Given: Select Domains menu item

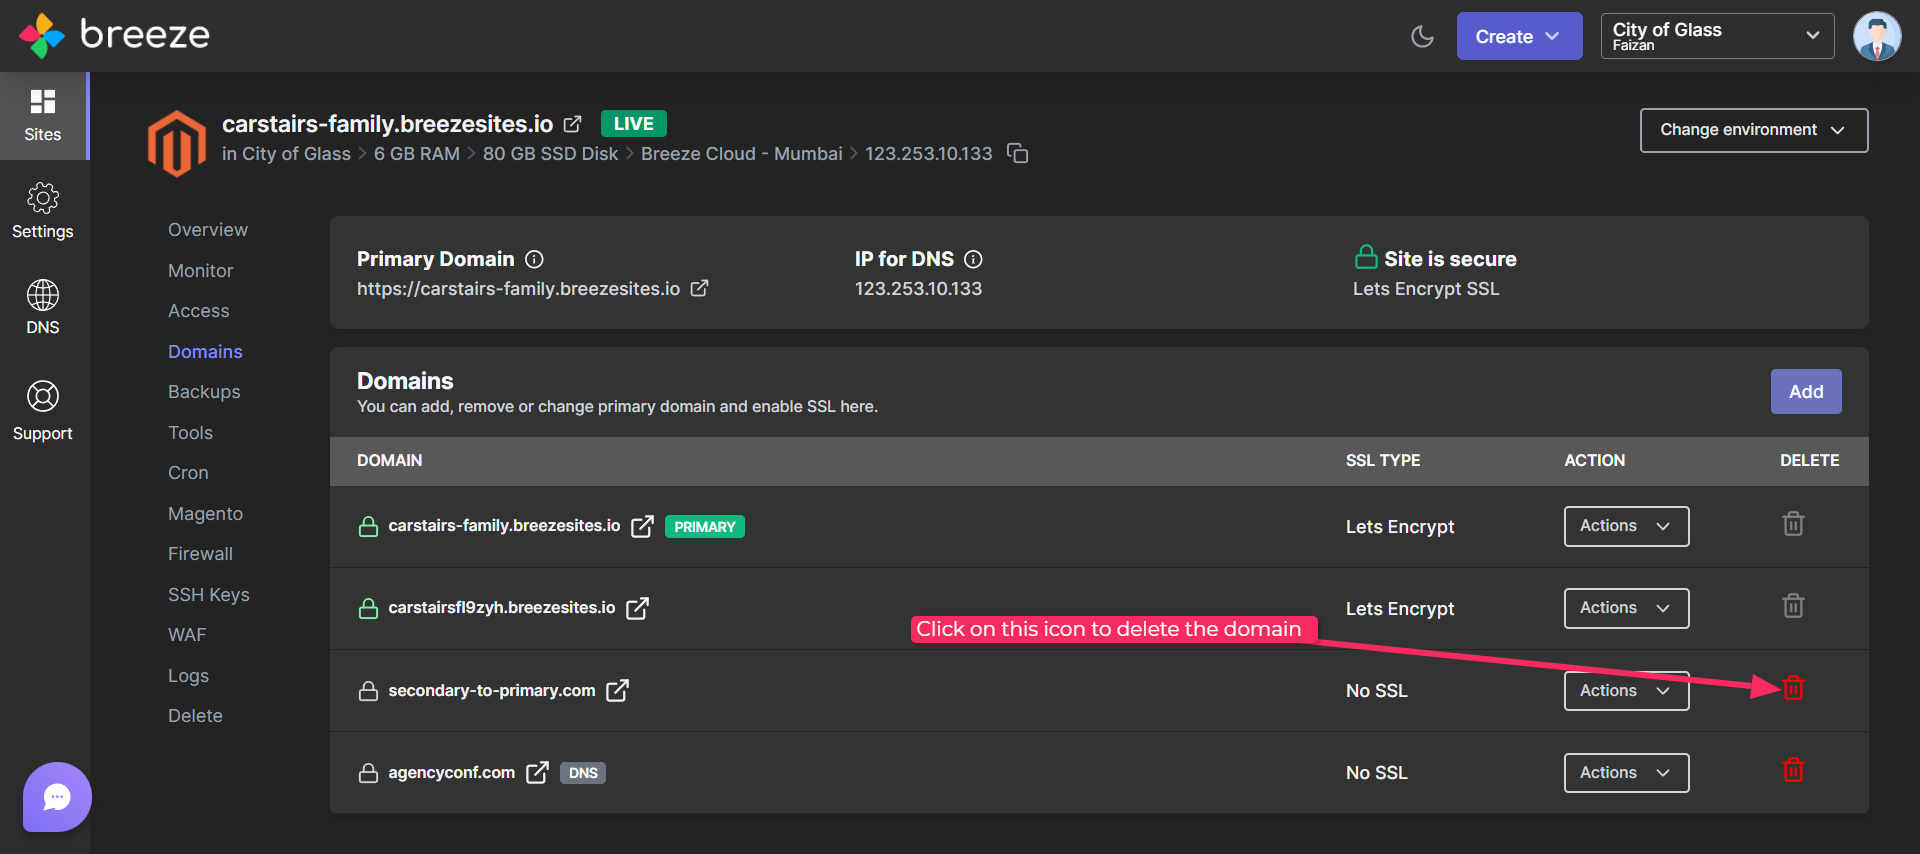Looking at the screenshot, I should [x=205, y=352].
